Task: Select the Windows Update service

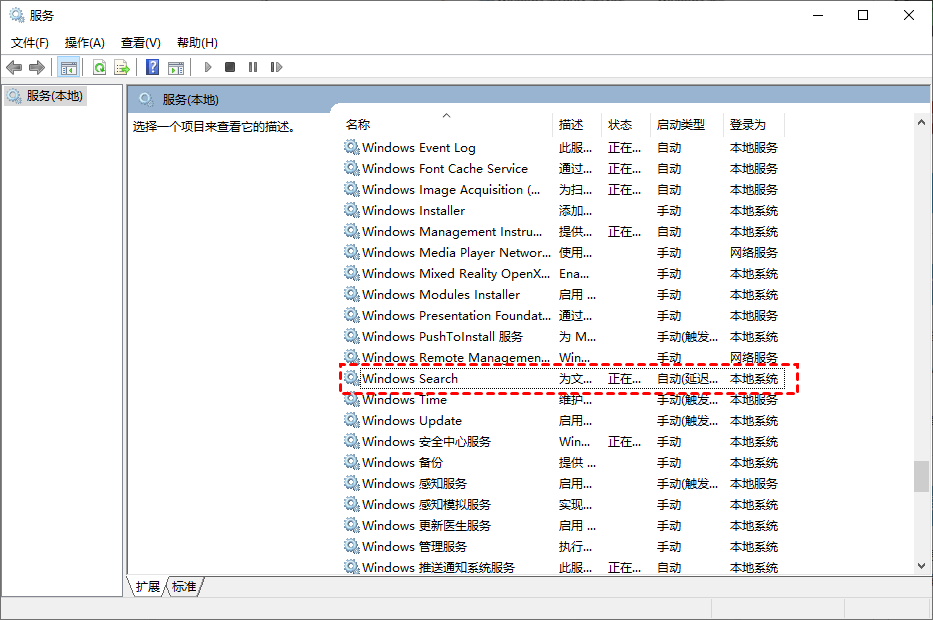Action: pyautogui.click(x=410, y=420)
